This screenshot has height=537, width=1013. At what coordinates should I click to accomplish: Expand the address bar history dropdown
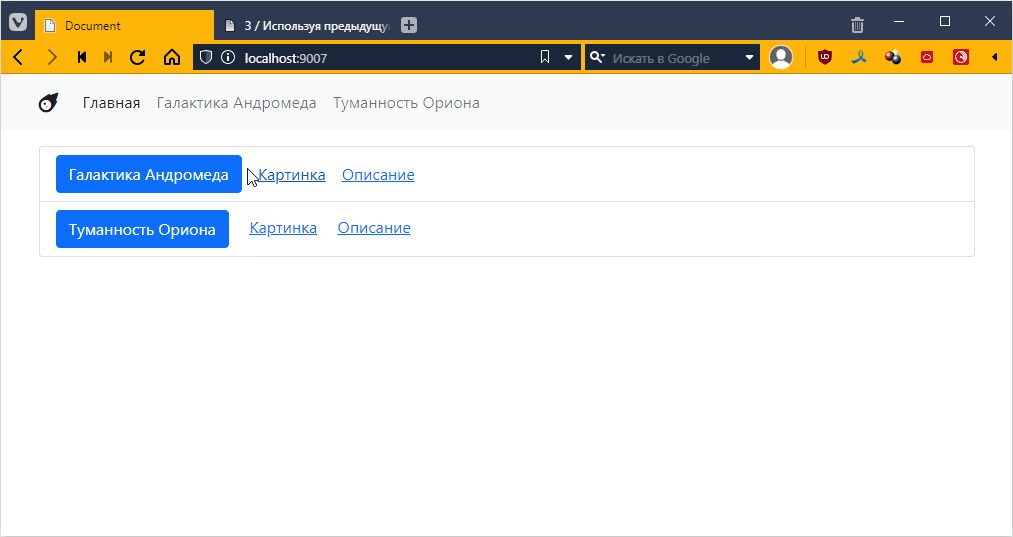(568, 58)
